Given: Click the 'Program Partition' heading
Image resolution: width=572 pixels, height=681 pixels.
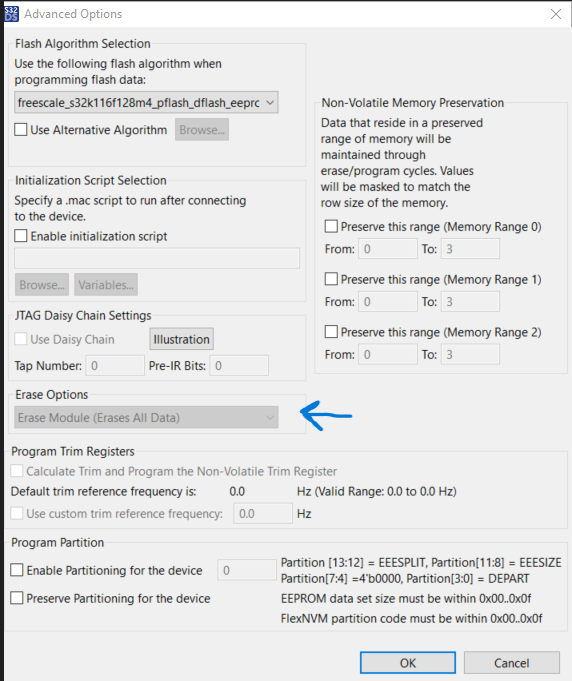Looking at the screenshot, I should point(57,542).
